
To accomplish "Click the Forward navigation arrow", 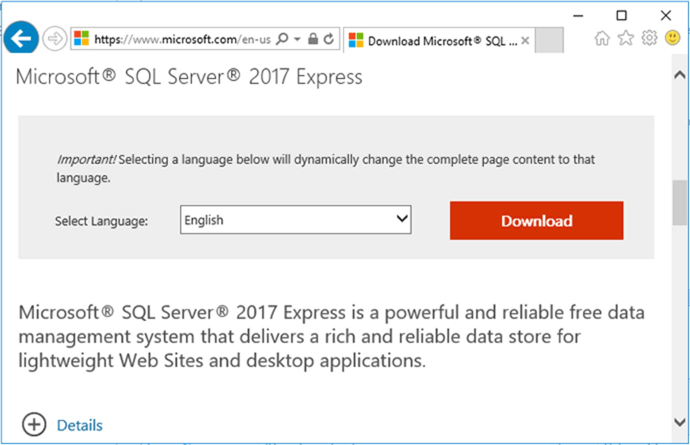I will [x=55, y=39].
